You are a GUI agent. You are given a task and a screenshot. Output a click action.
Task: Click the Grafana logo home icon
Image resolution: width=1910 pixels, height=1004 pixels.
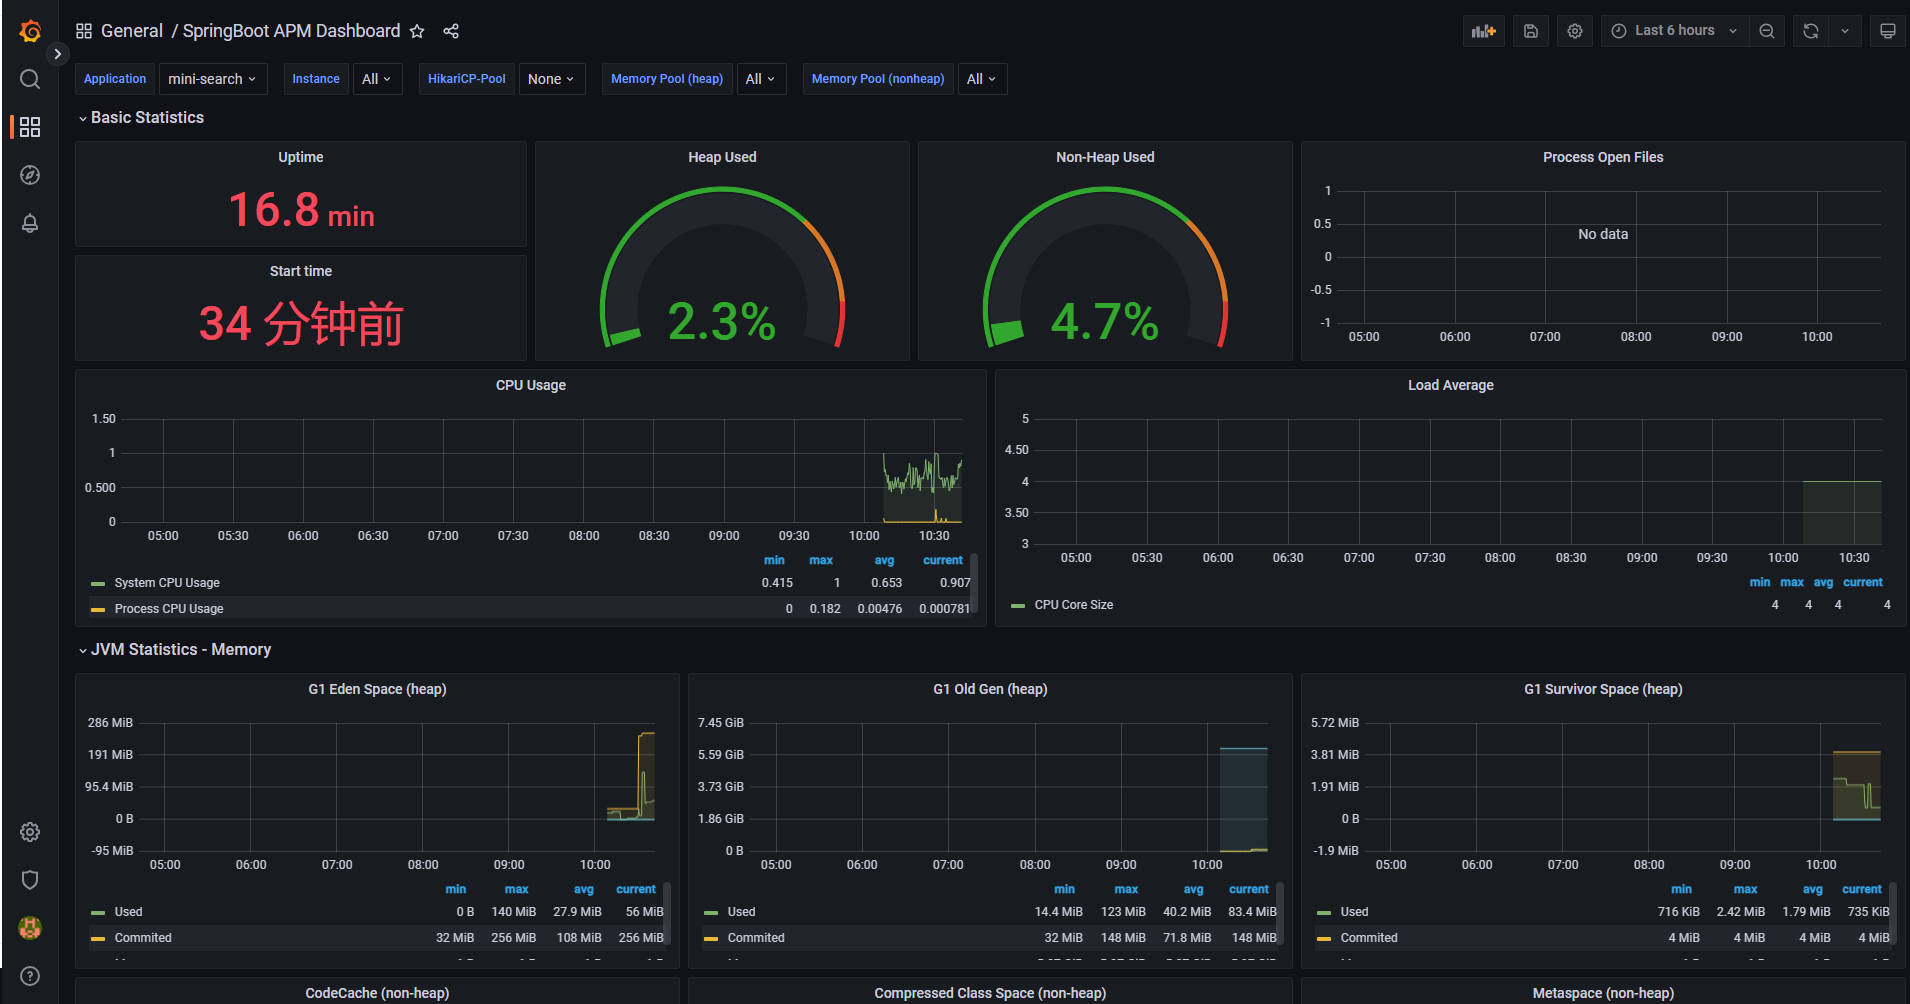[30, 31]
